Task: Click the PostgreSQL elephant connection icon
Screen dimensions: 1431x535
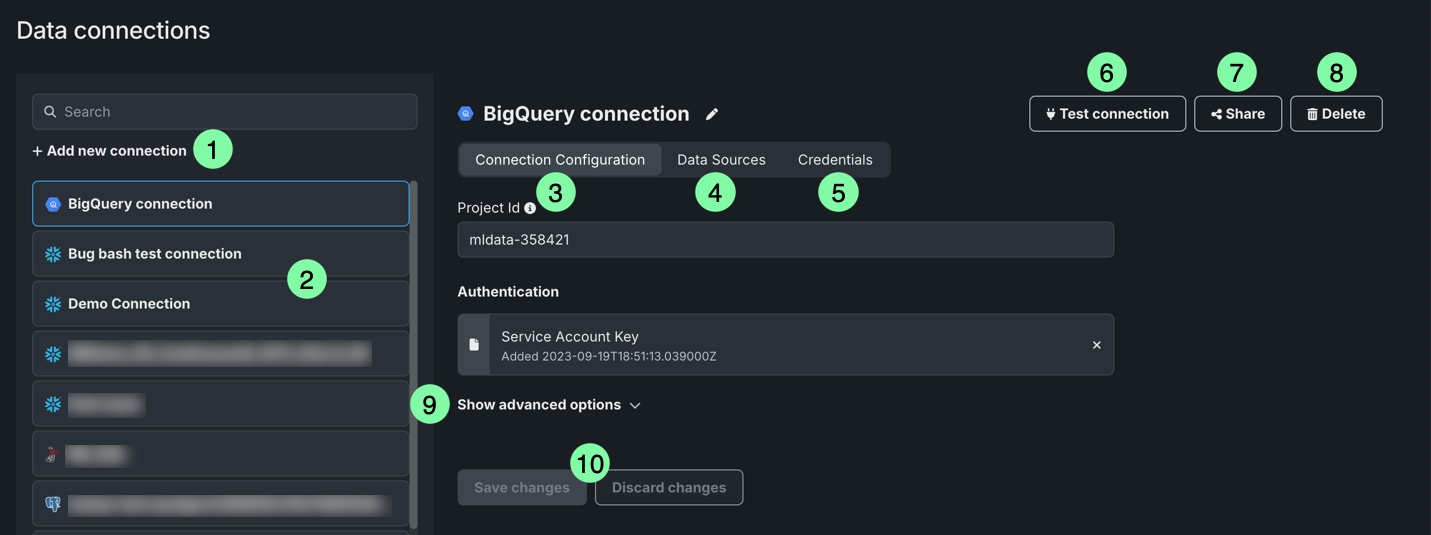Action: pyautogui.click(x=53, y=505)
